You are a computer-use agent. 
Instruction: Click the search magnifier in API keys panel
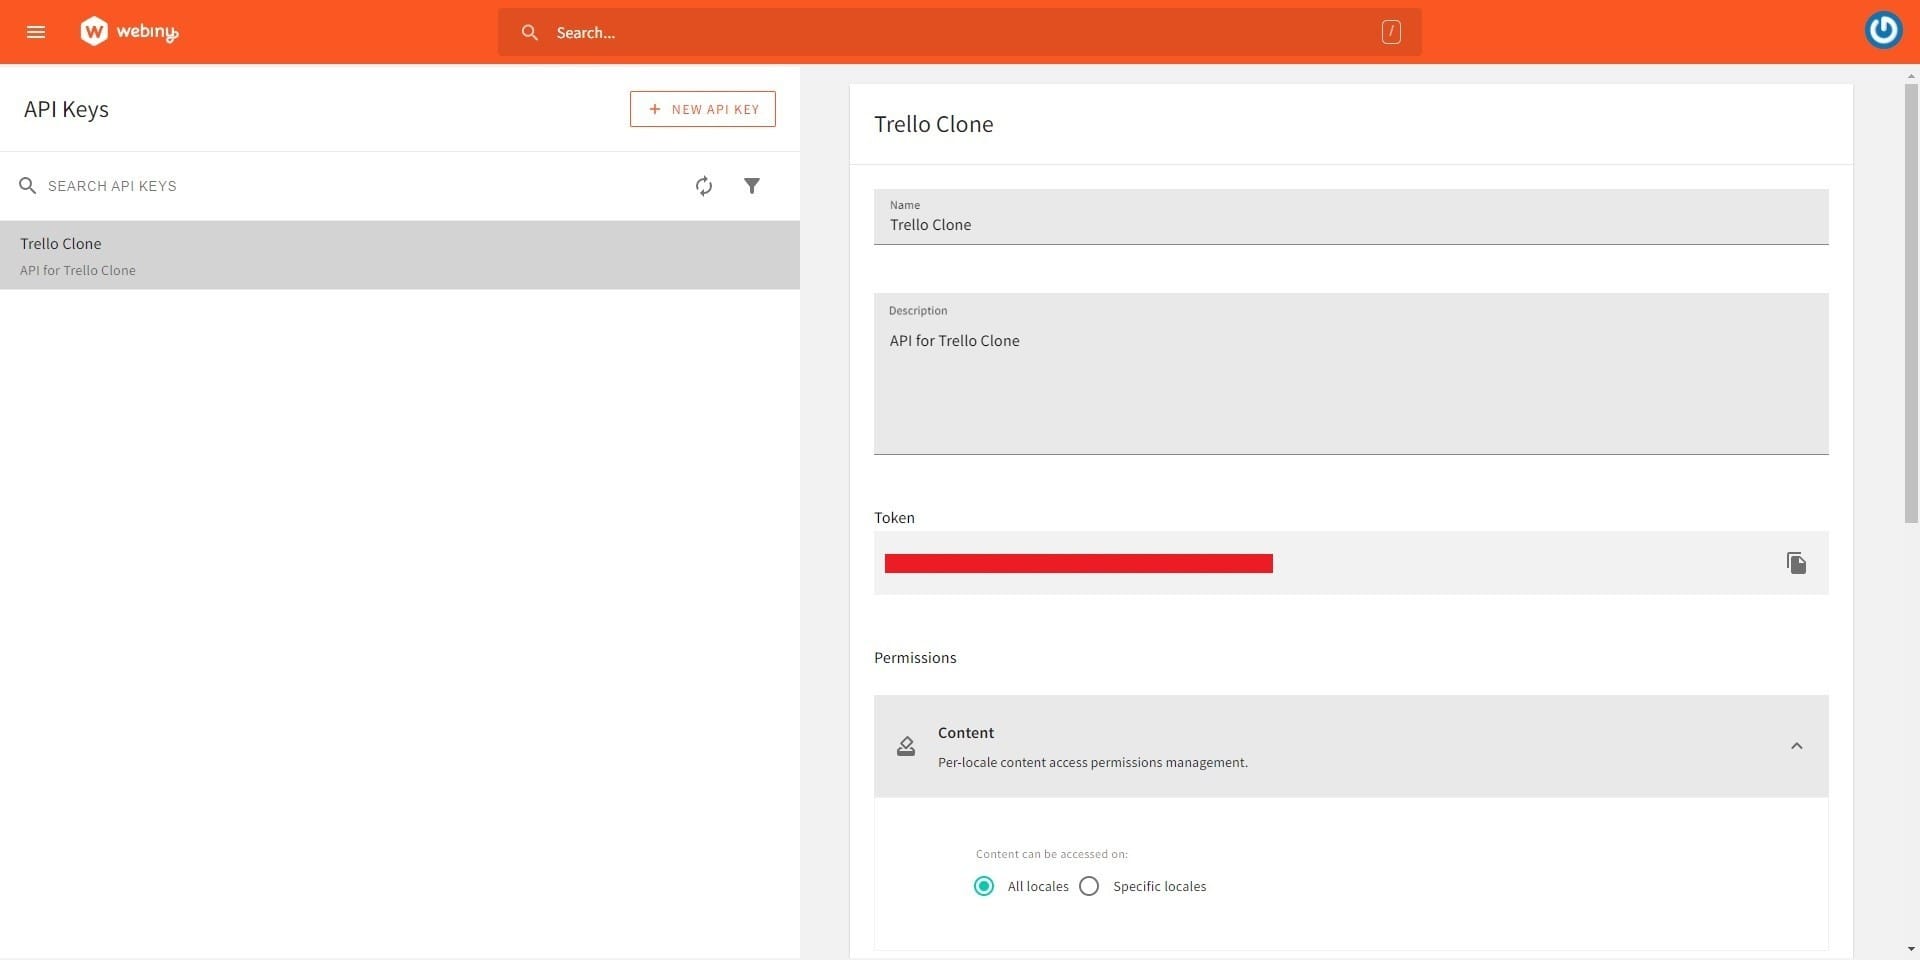27,186
